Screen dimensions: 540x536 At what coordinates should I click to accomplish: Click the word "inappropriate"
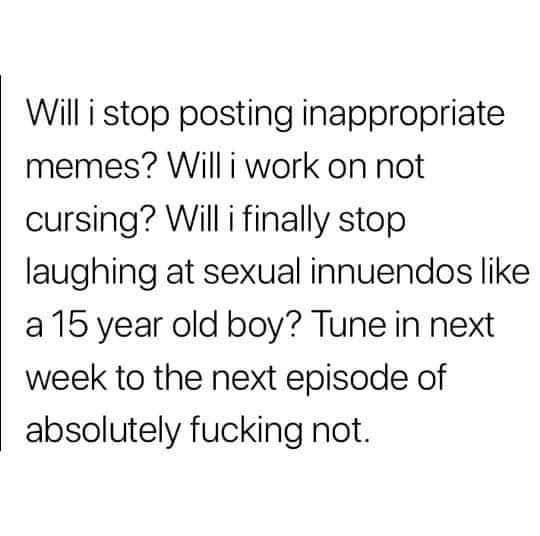pos(404,116)
